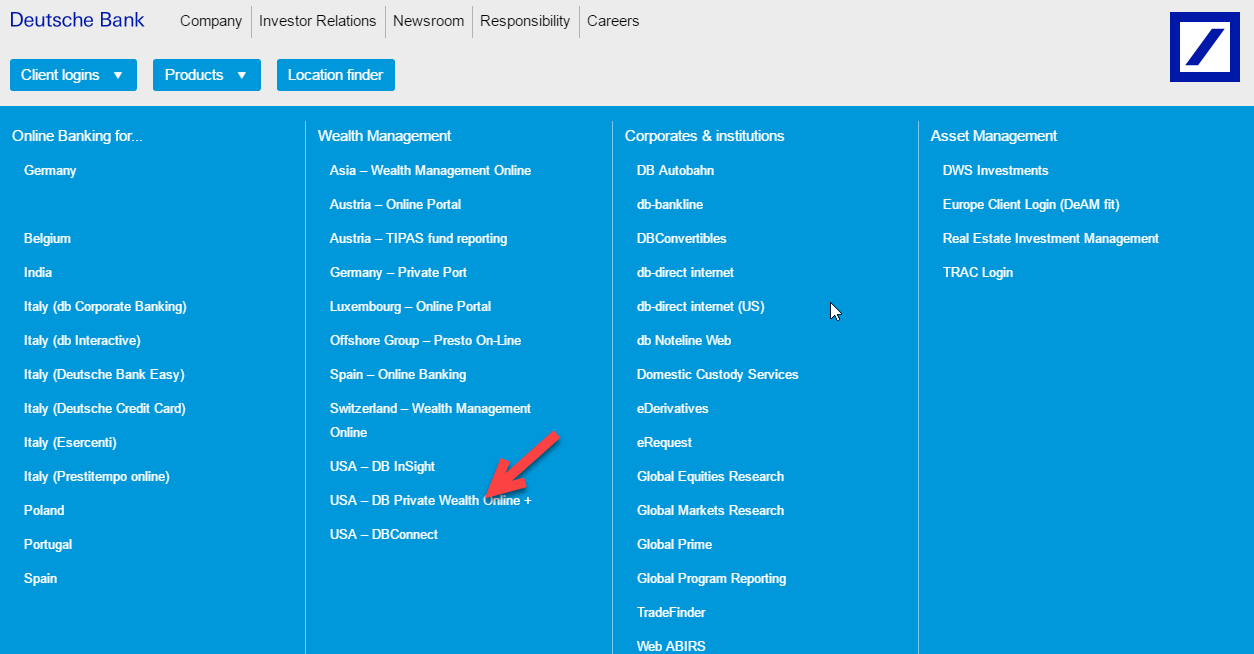The image size is (1254, 654).
Task: Open Asia – Wealth Management Online
Action: (430, 170)
